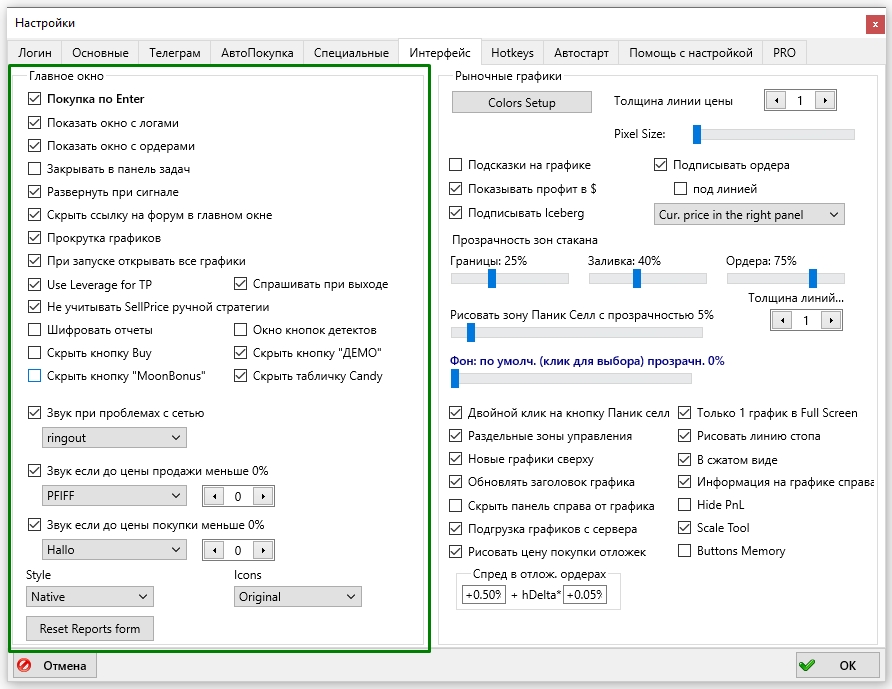
Task: Click the Colors Setup button
Action: coord(522,102)
